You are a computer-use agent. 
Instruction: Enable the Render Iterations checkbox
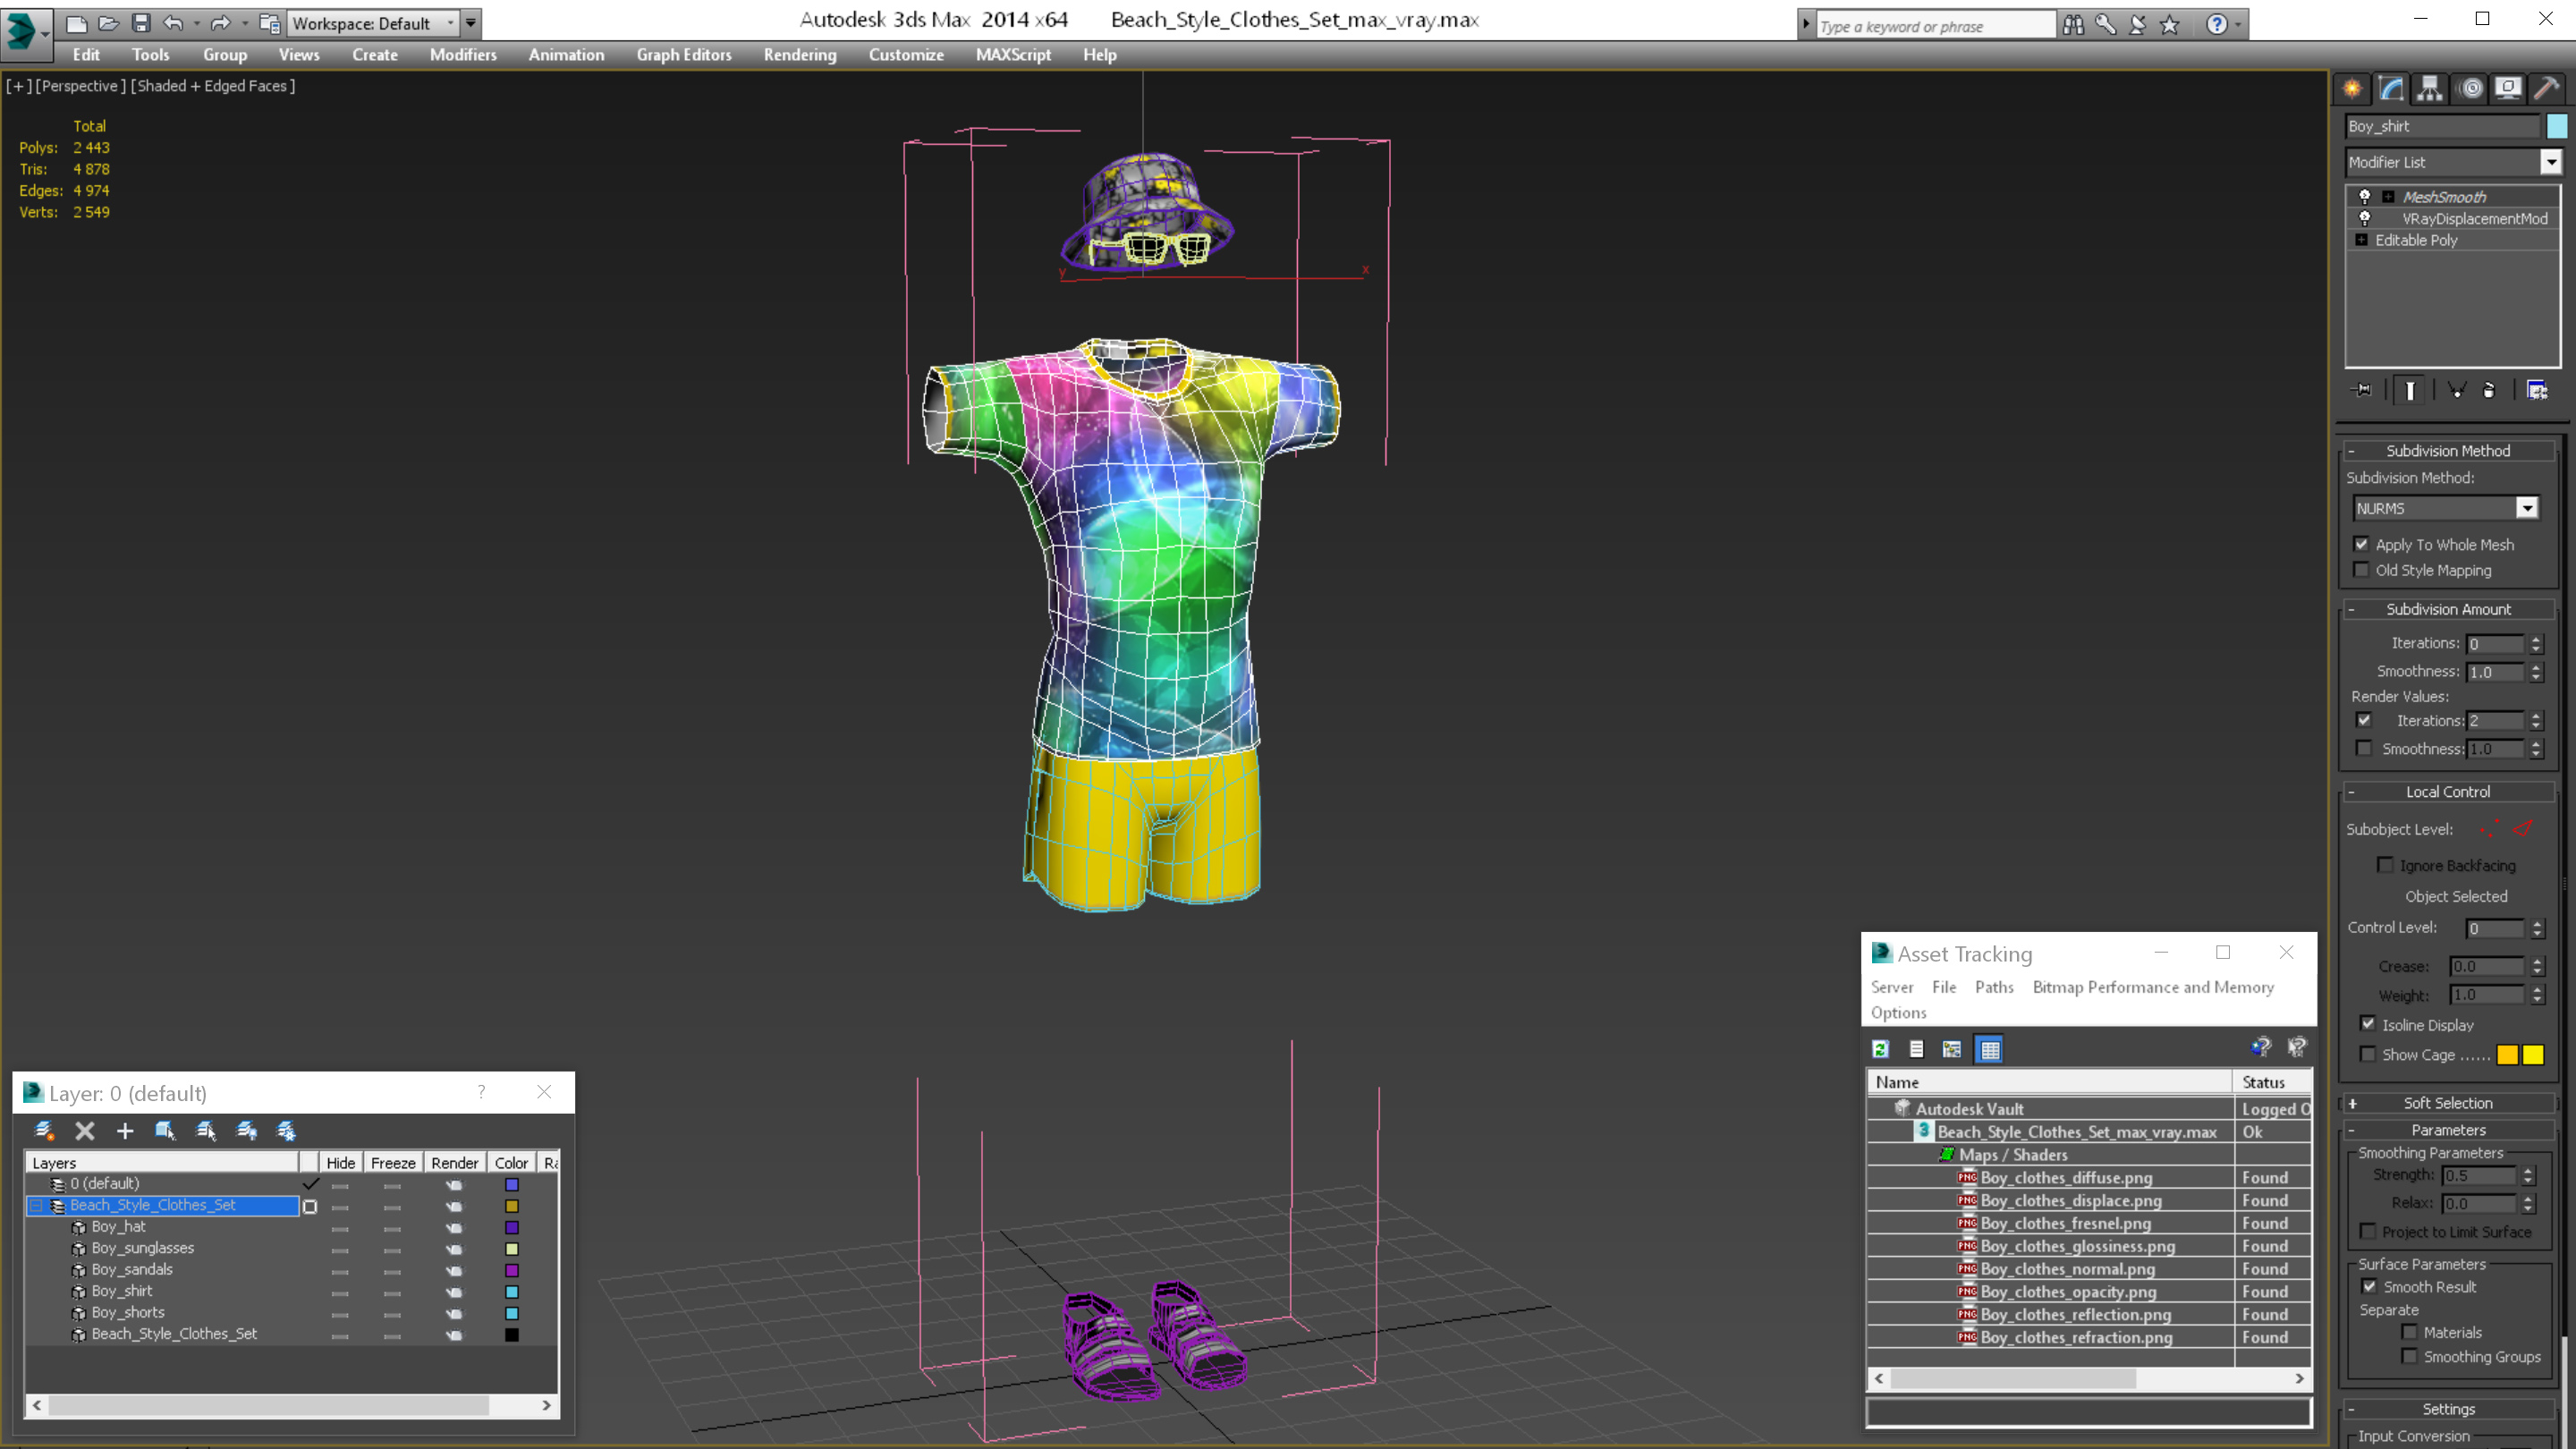(2364, 720)
